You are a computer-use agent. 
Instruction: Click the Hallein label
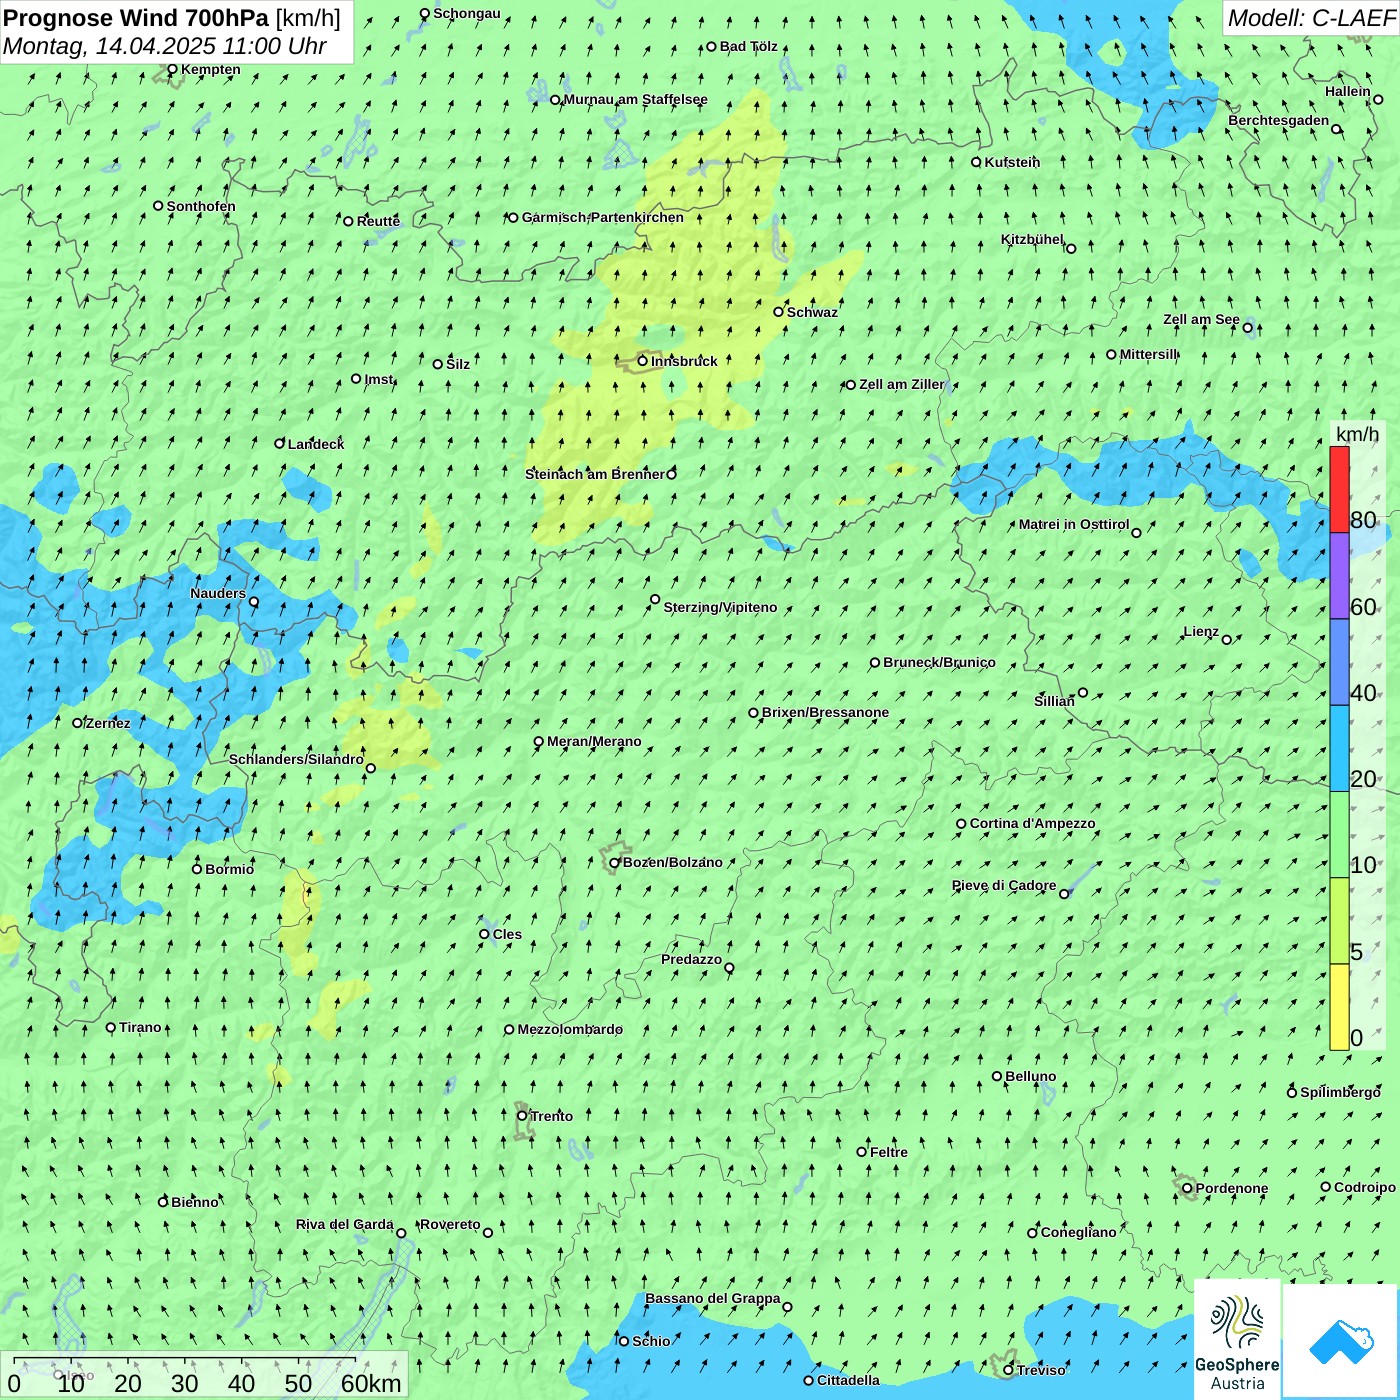tap(1348, 91)
